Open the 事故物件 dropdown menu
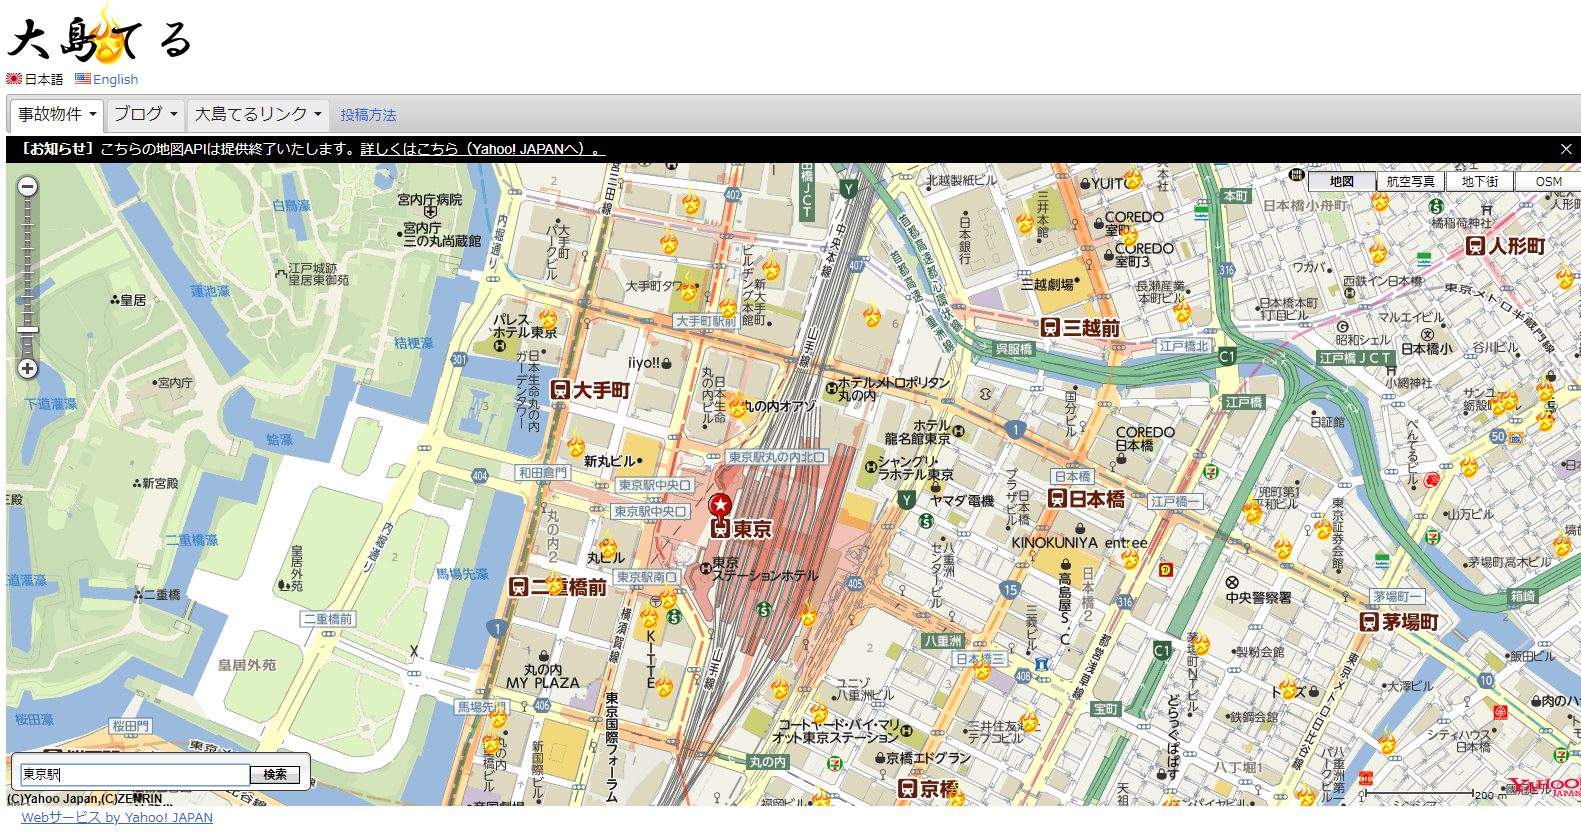 point(57,114)
